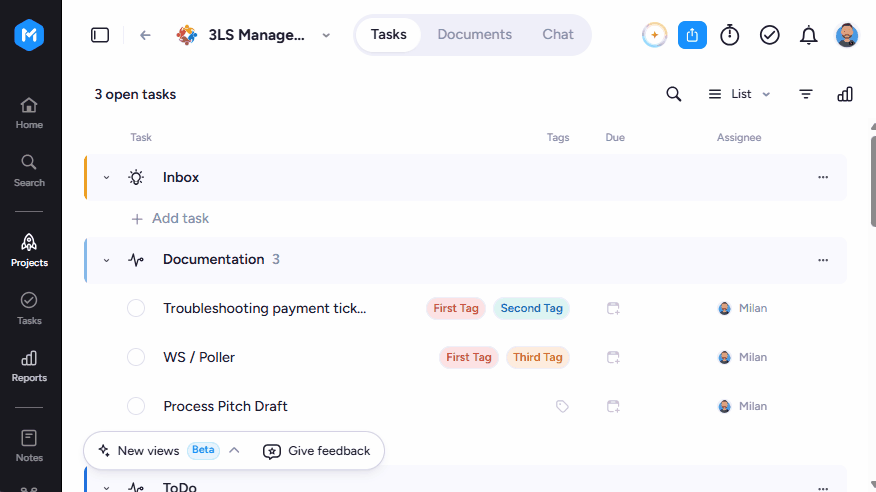Click the Assignee column header
This screenshot has height=492, width=876.
pos(739,137)
